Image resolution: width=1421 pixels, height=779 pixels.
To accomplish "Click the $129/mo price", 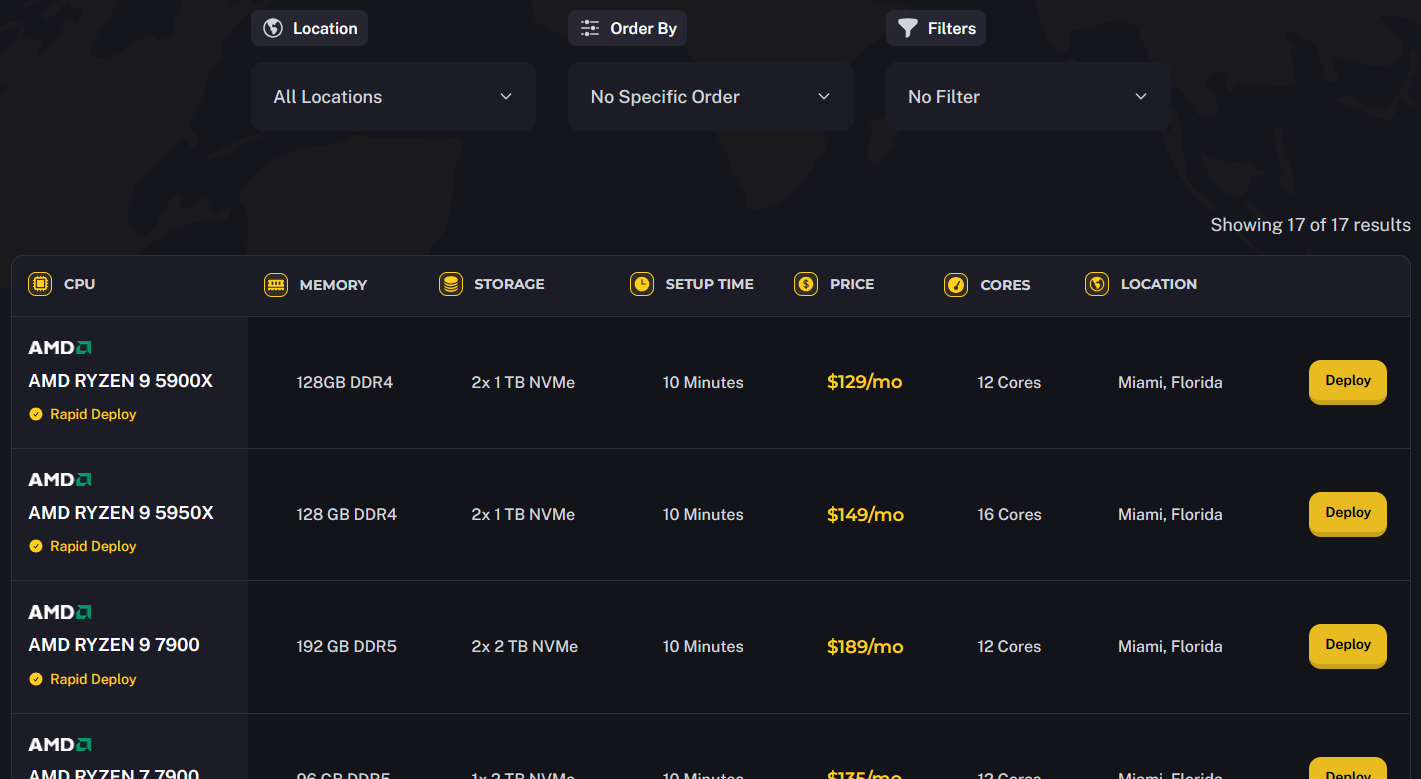I will coord(865,382).
